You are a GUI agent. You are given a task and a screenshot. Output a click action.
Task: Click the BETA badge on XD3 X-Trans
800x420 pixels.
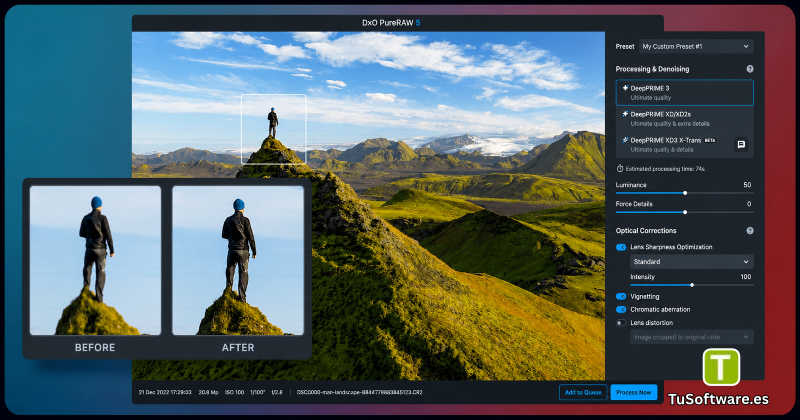pyautogui.click(x=710, y=140)
